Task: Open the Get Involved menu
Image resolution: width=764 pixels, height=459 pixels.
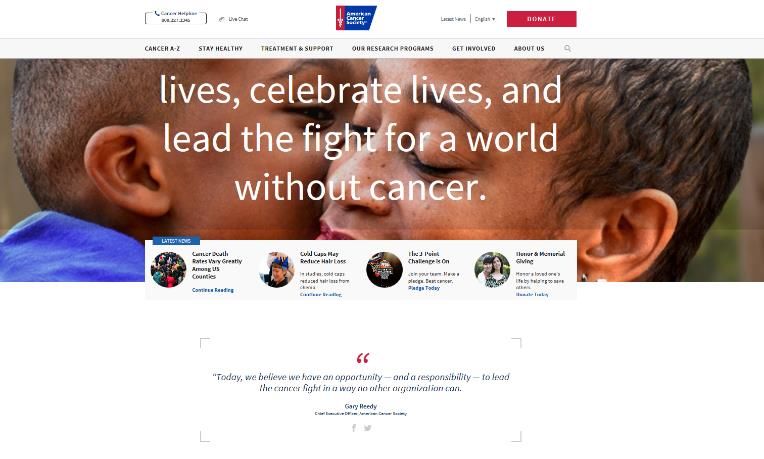Action: pyautogui.click(x=474, y=49)
